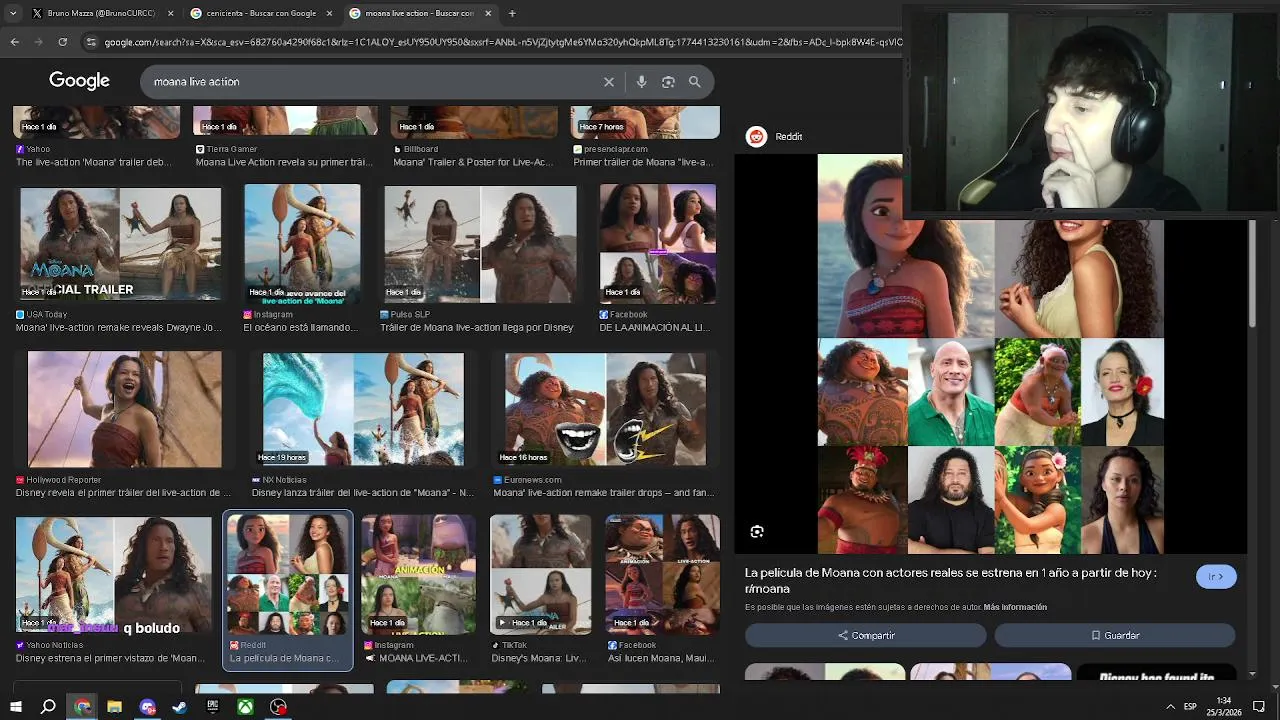
Task: Click the browser forward arrow
Action: [x=38, y=42]
